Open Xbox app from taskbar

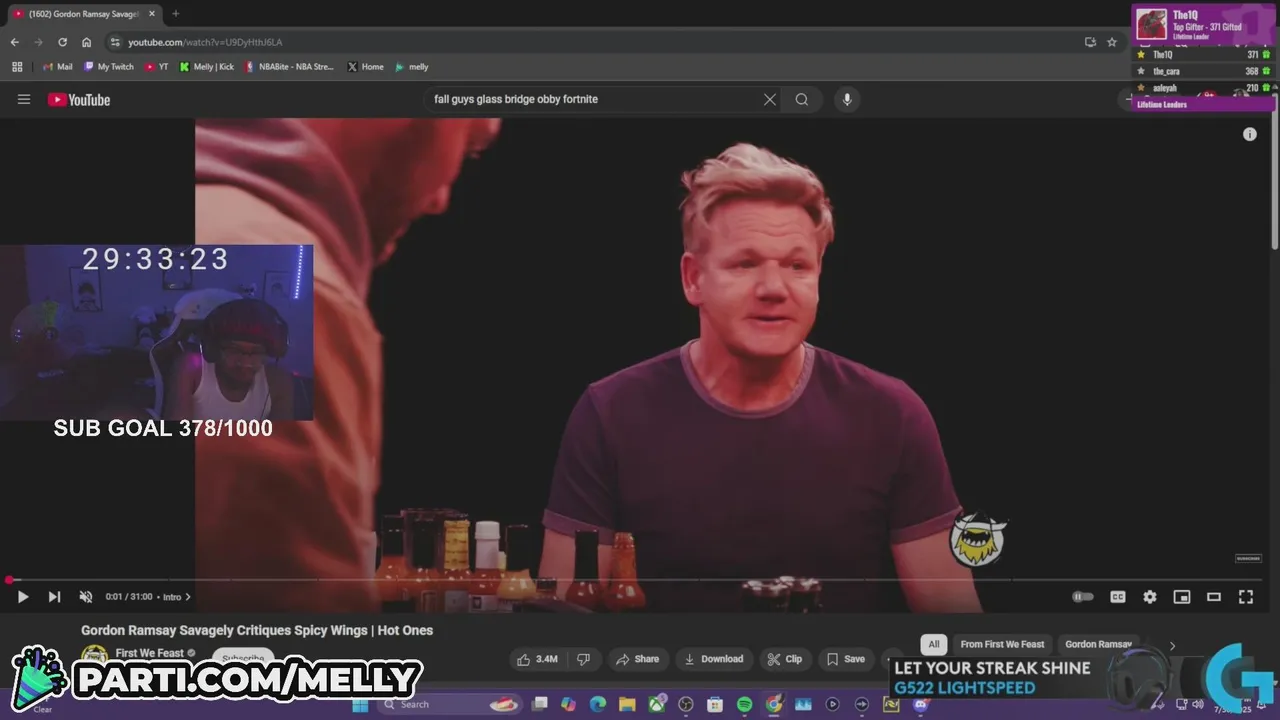(656, 704)
